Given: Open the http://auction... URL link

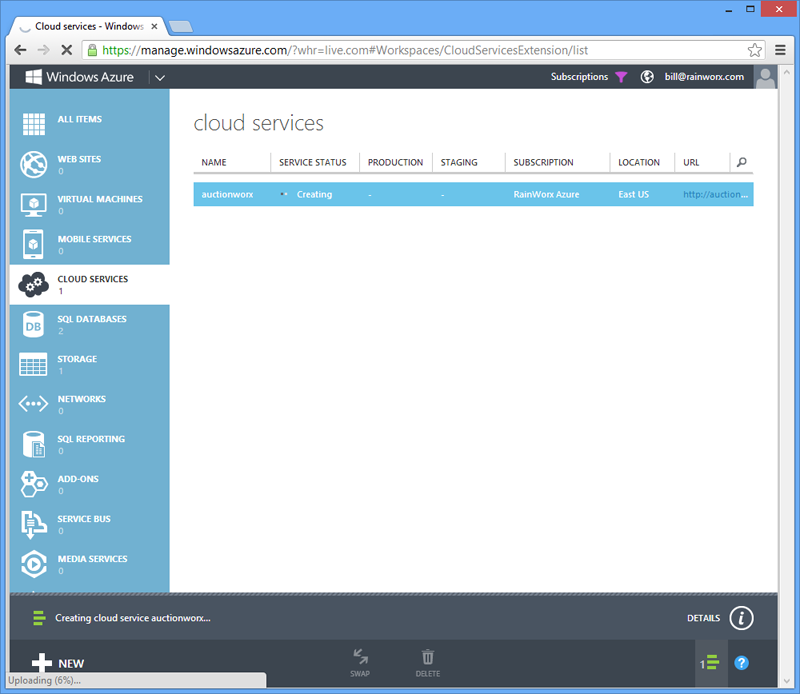Looking at the screenshot, I should click(715, 194).
